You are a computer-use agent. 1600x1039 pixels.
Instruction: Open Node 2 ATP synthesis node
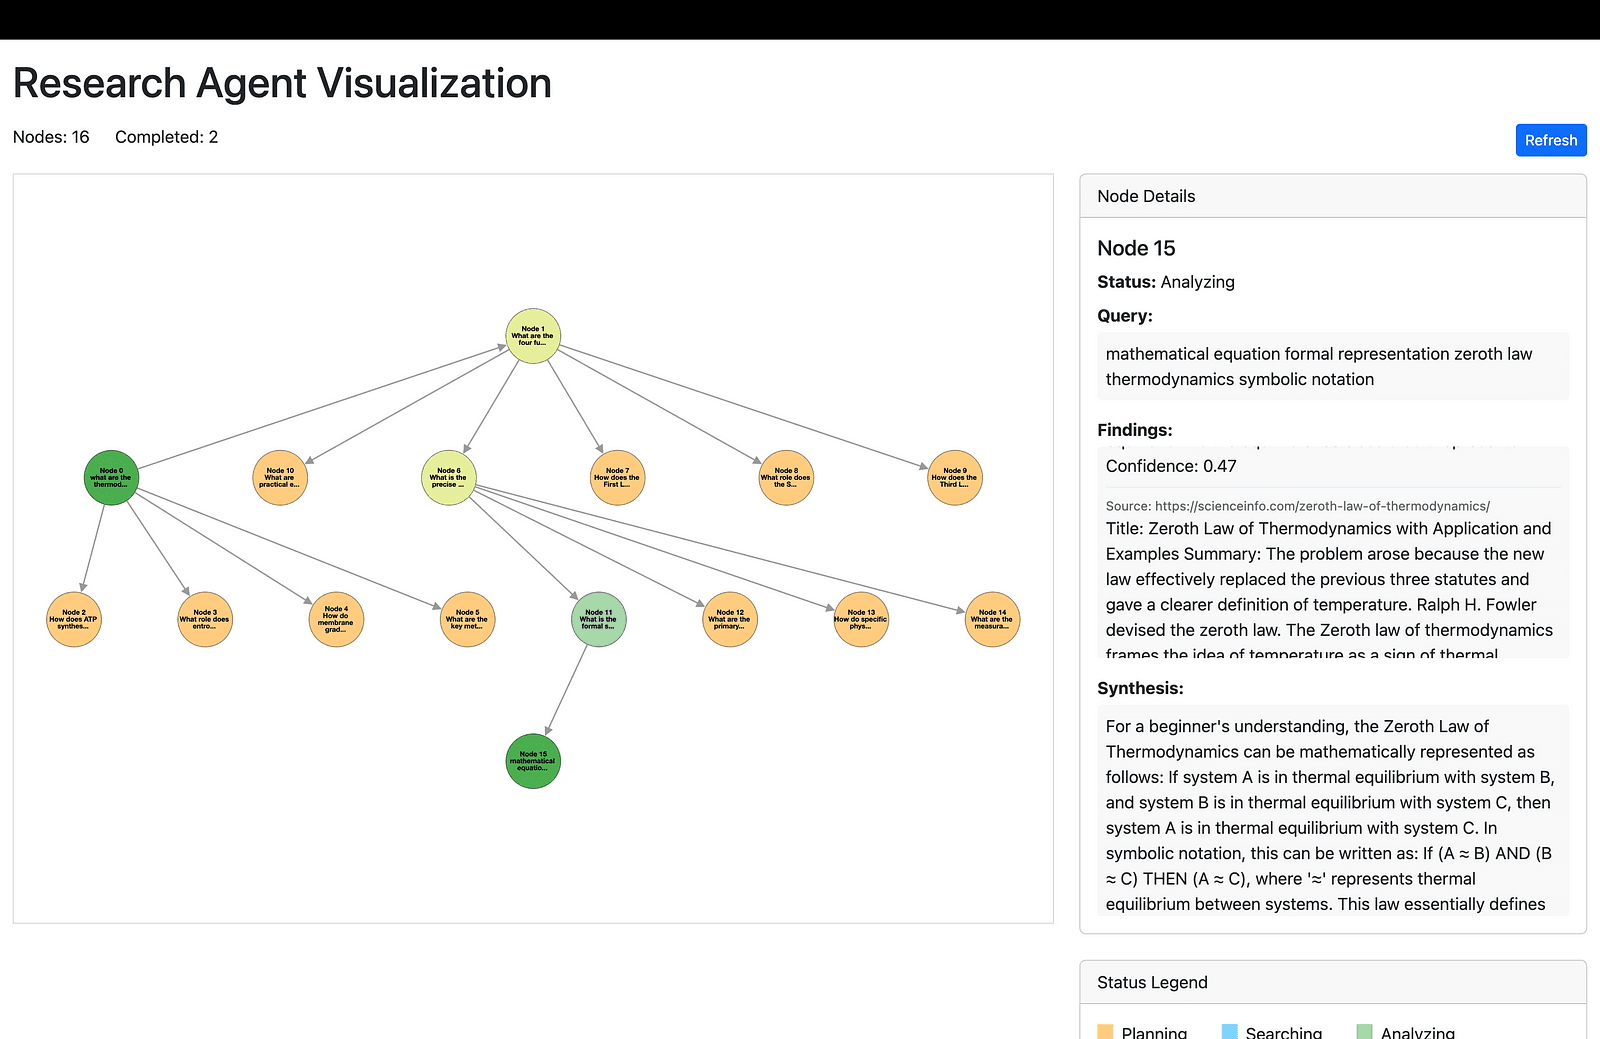point(74,620)
